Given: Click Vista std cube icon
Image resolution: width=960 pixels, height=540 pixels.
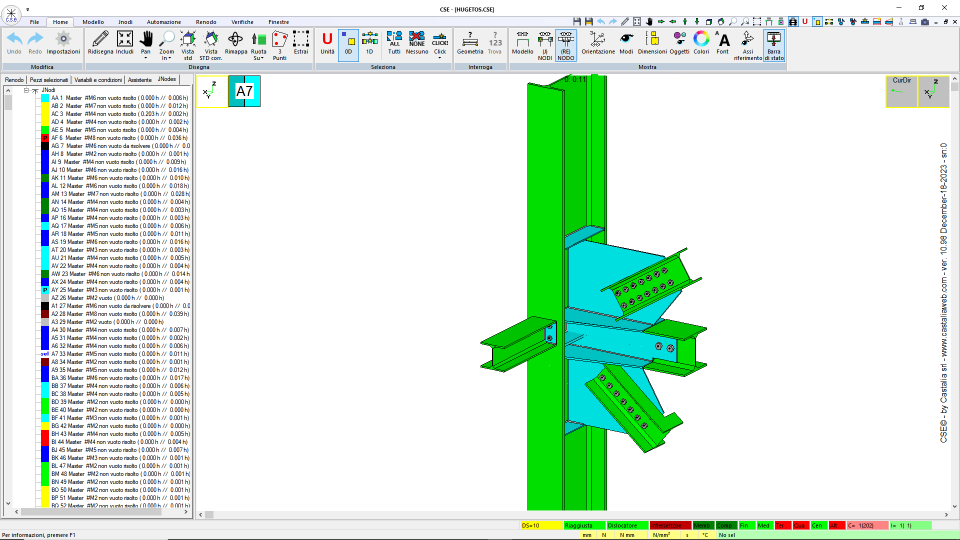Looking at the screenshot, I should [188, 40].
